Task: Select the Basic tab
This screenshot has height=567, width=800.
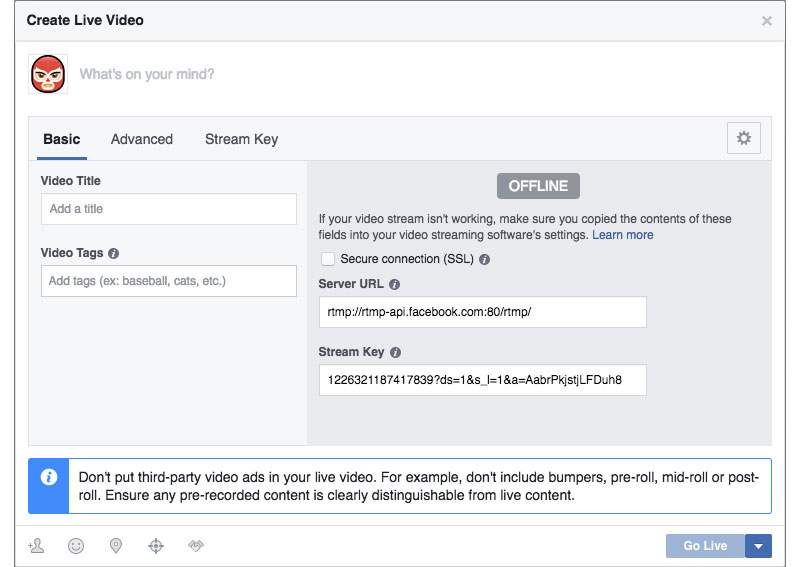Action: tap(62, 139)
